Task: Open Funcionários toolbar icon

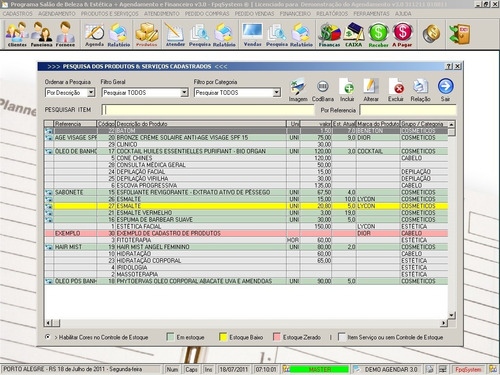Action: pos(41,34)
